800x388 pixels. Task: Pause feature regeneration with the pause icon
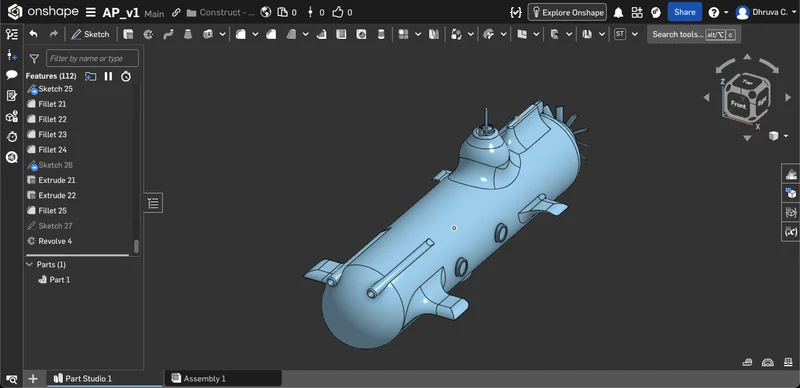point(108,76)
